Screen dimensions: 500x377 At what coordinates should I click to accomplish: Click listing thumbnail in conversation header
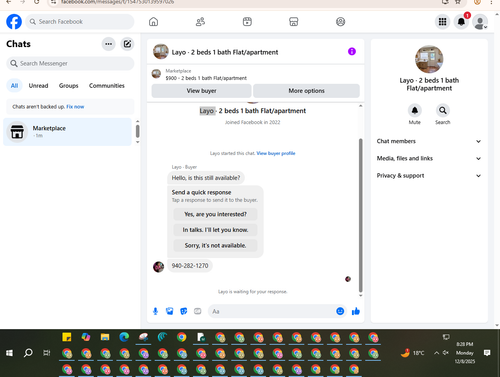point(161,52)
